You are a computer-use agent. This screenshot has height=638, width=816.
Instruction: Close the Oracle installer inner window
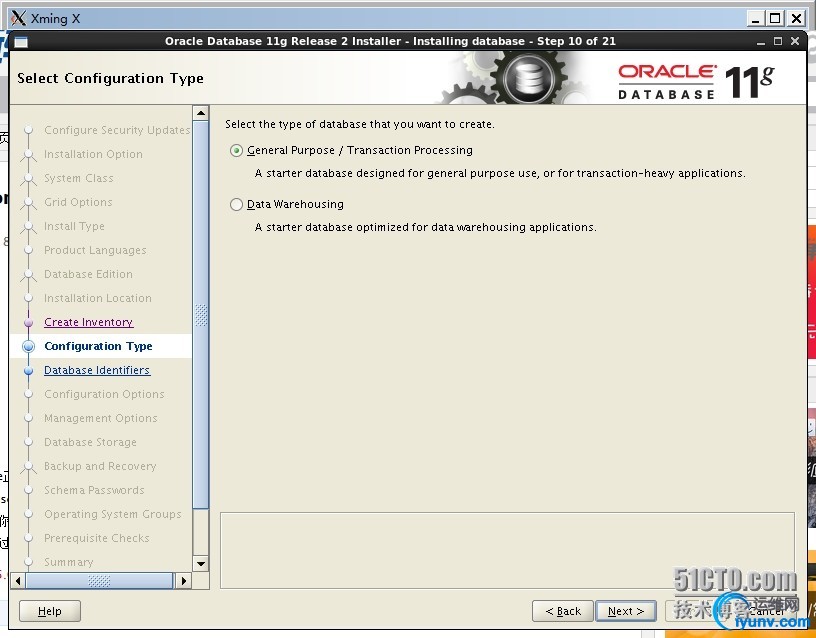pyautogui.click(x=795, y=41)
